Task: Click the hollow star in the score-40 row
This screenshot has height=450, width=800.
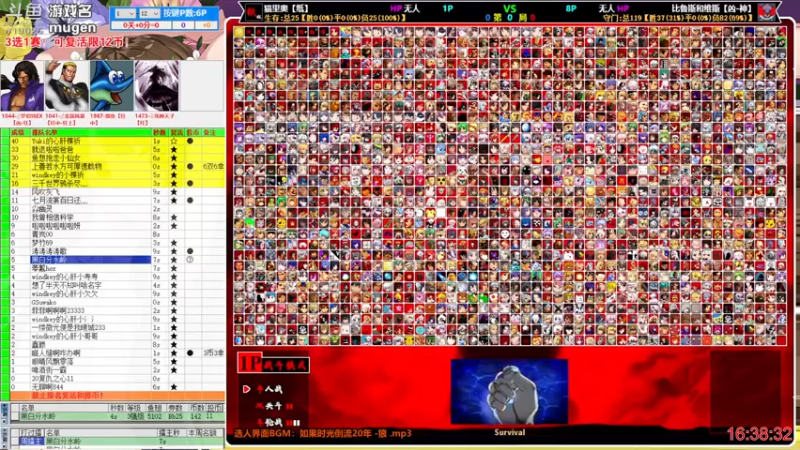Action: [174, 141]
